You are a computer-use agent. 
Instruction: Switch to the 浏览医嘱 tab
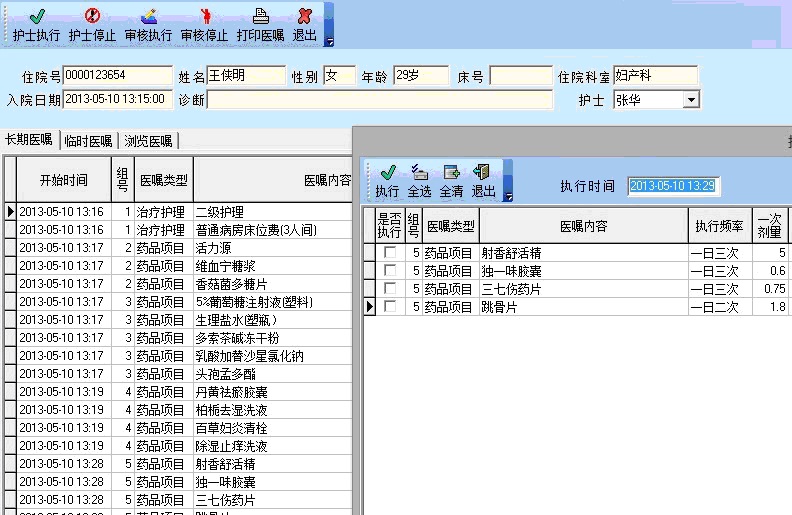(x=148, y=141)
